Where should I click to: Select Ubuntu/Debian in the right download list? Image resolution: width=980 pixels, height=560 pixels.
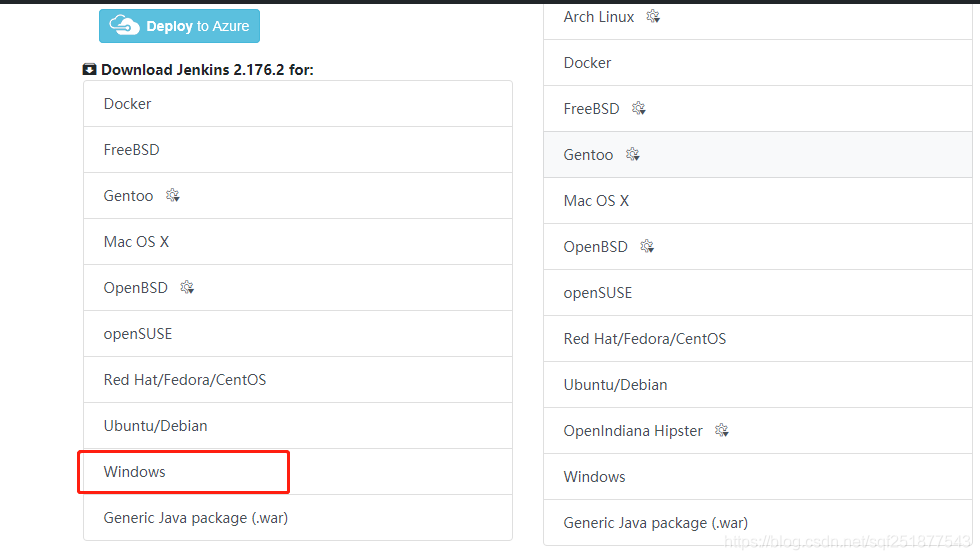click(758, 384)
